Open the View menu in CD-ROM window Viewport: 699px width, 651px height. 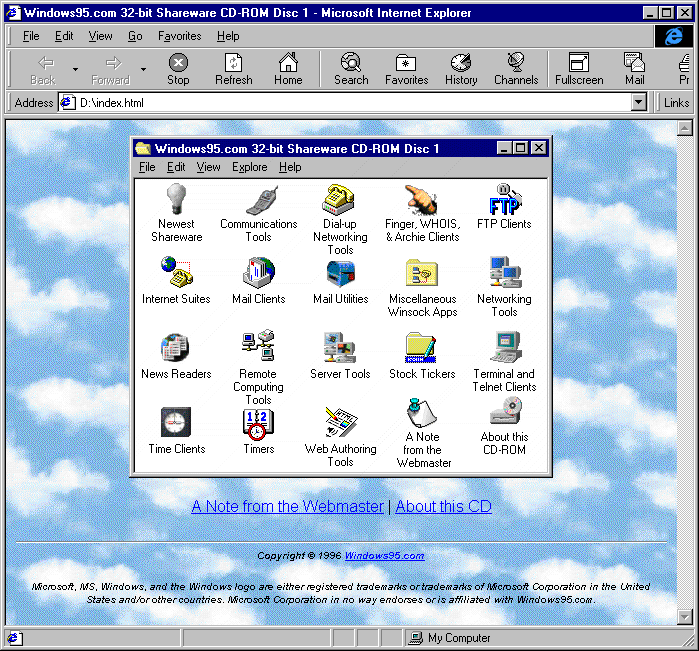pos(209,167)
